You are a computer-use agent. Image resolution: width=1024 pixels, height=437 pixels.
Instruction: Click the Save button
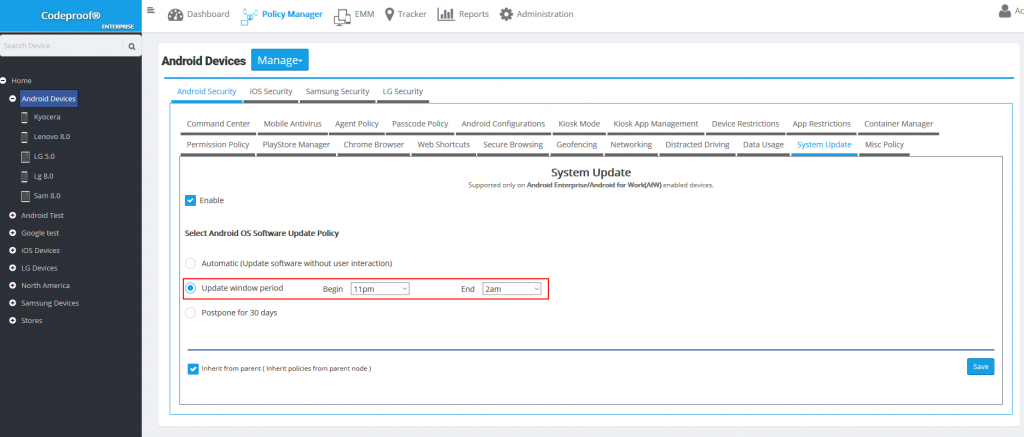pos(980,366)
